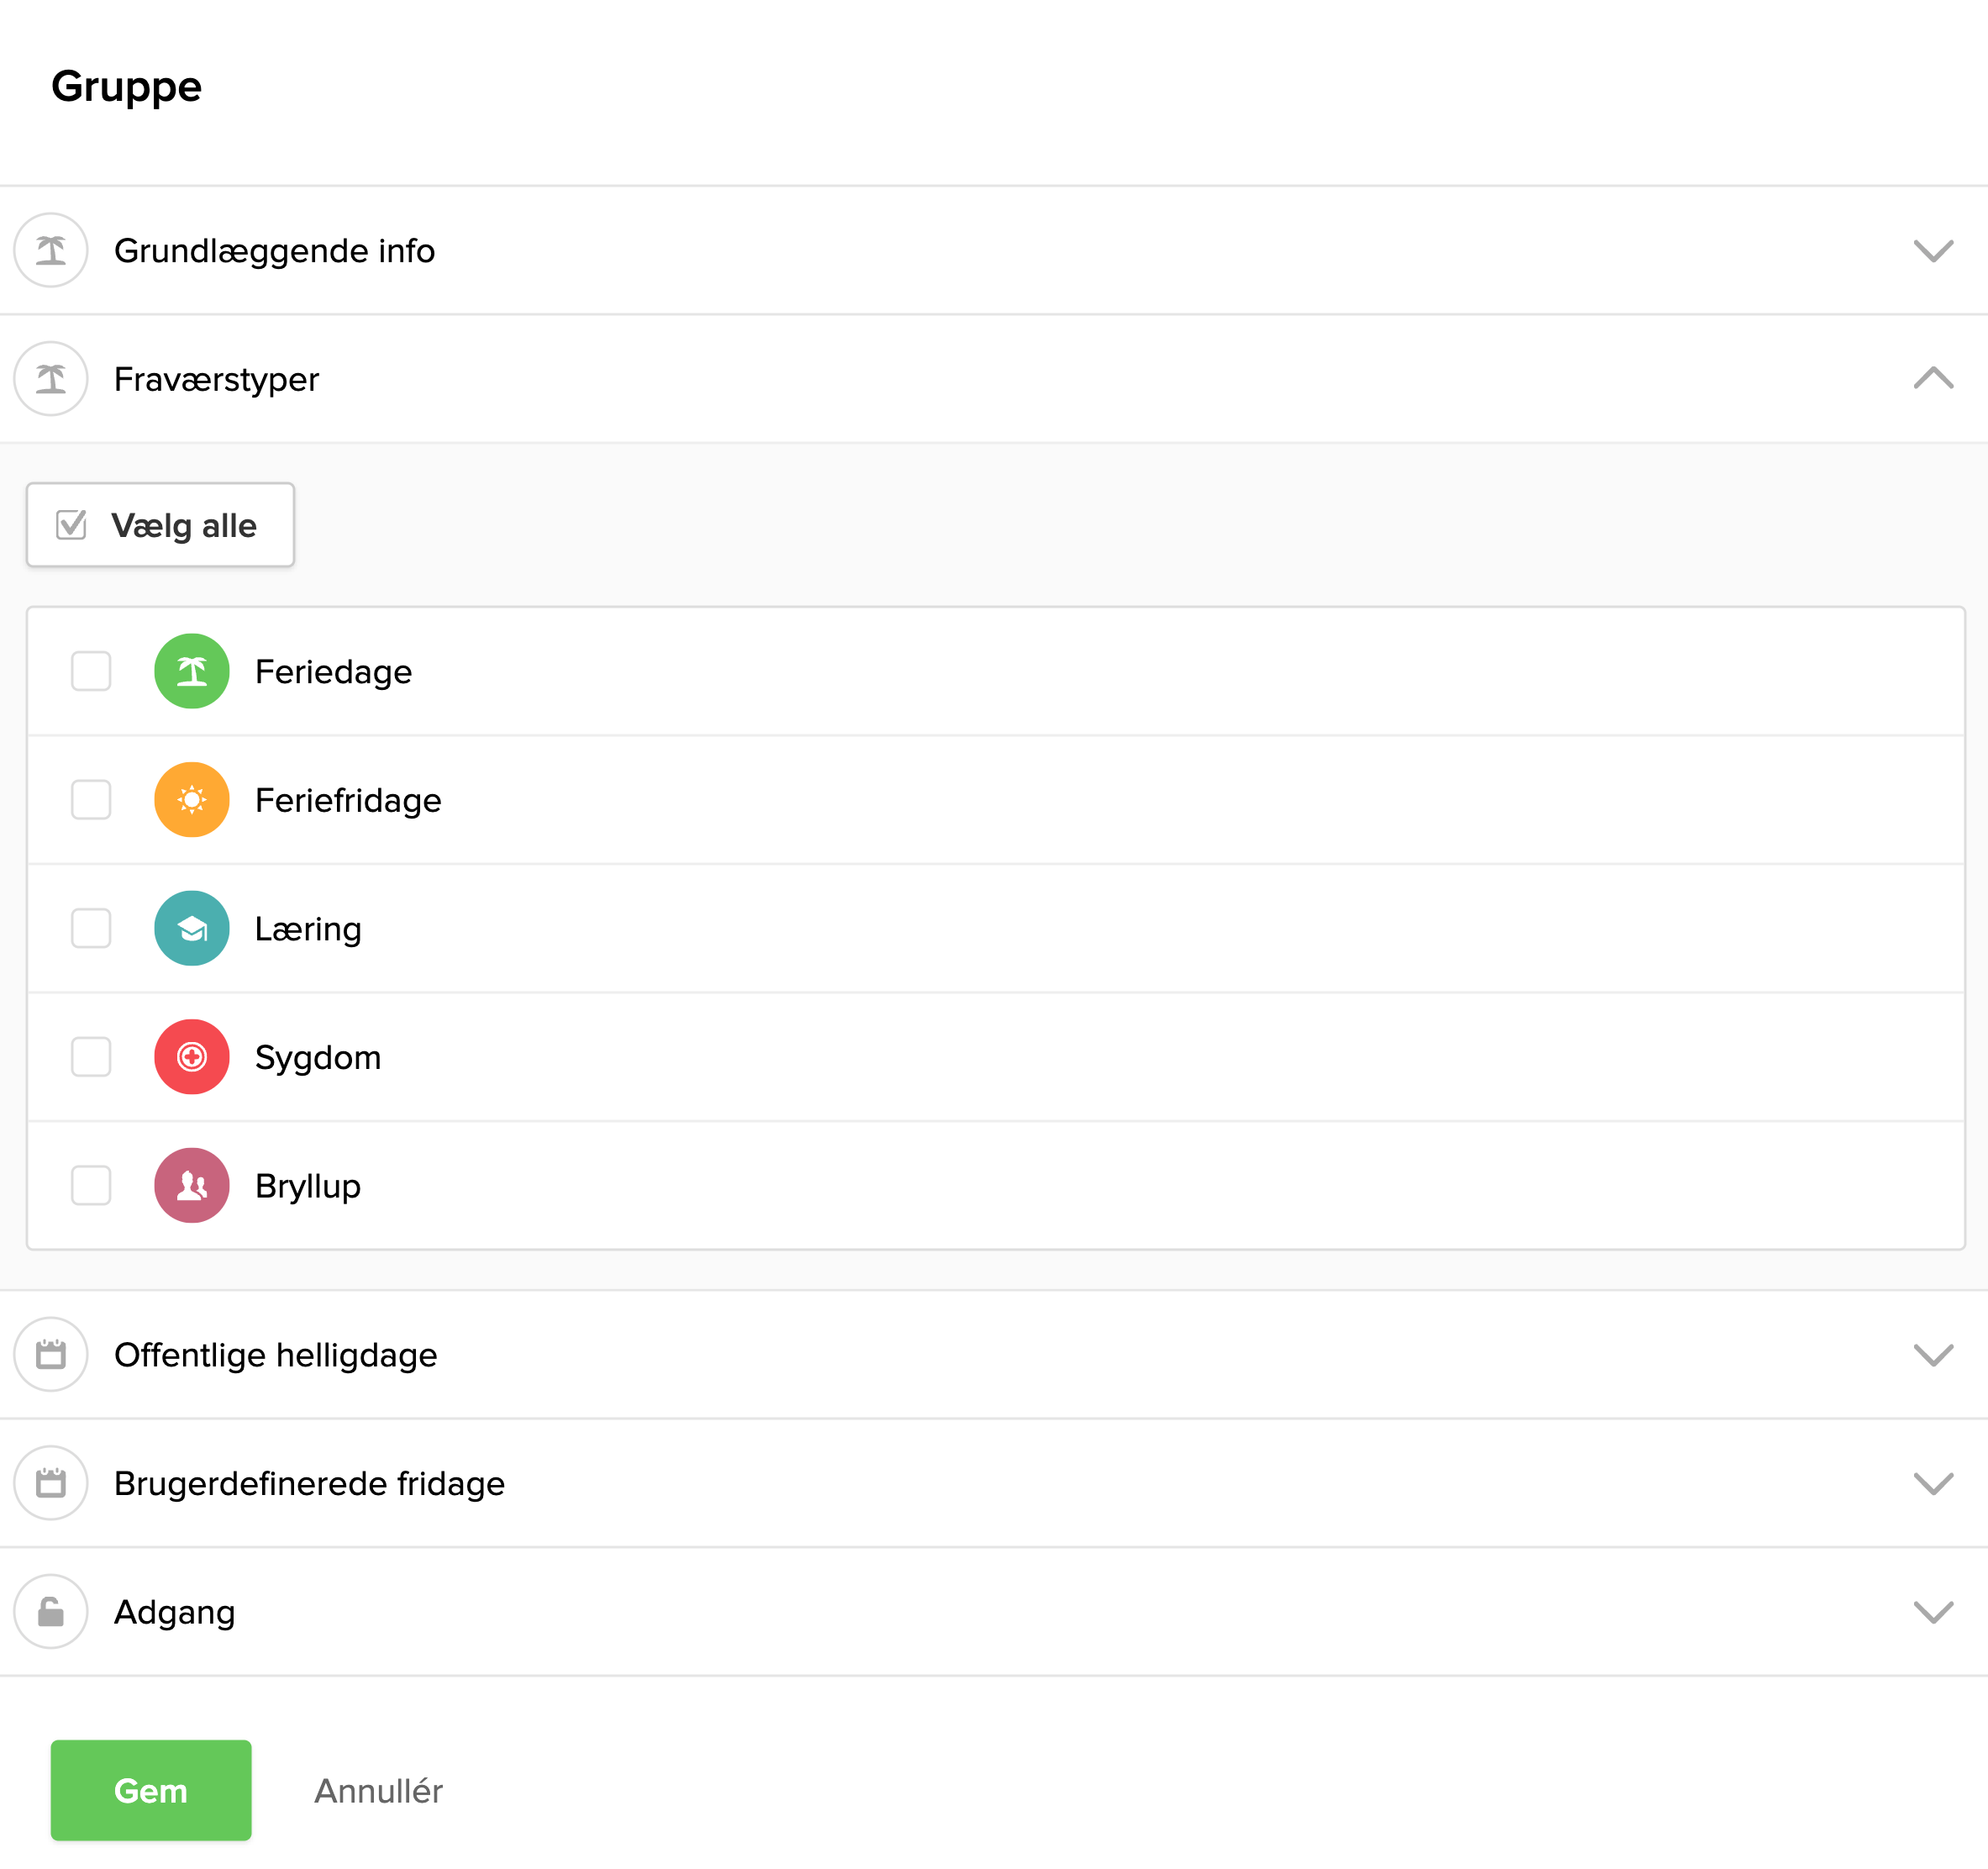
Task: Click the red medical Sygdom icon
Action: 191,1057
